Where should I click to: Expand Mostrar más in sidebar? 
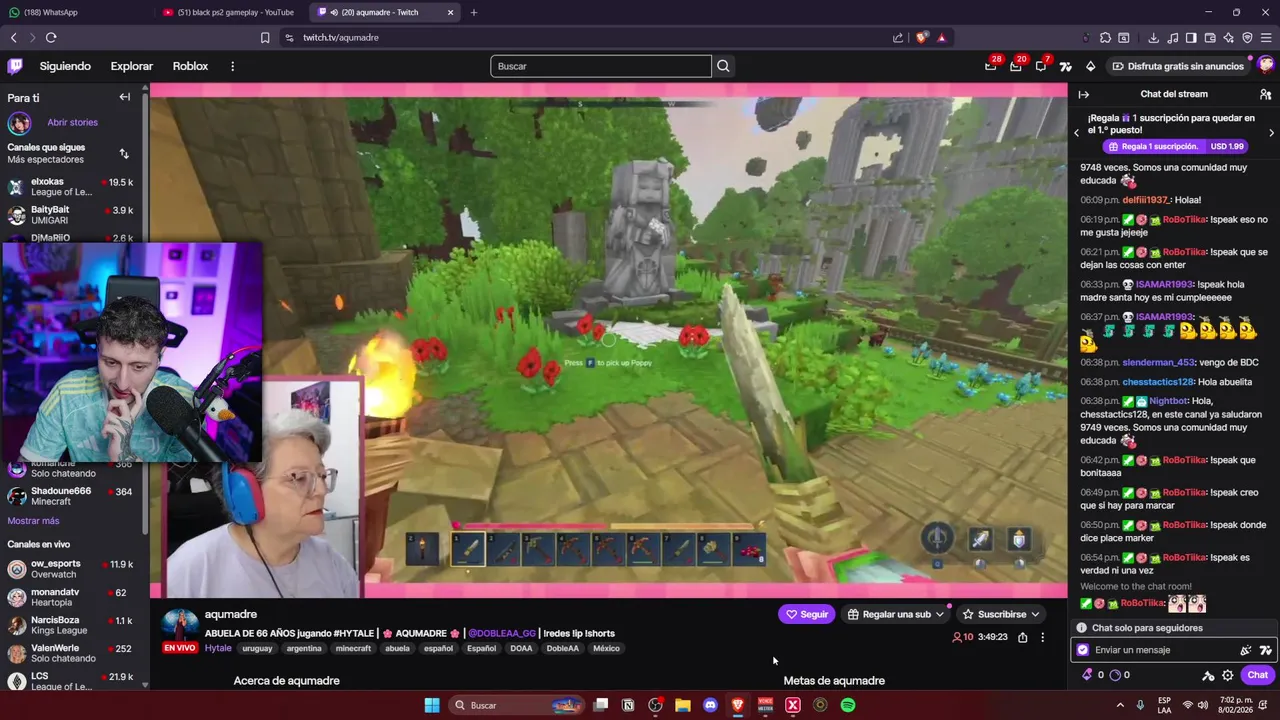pyautogui.click(x=33, y=521)
